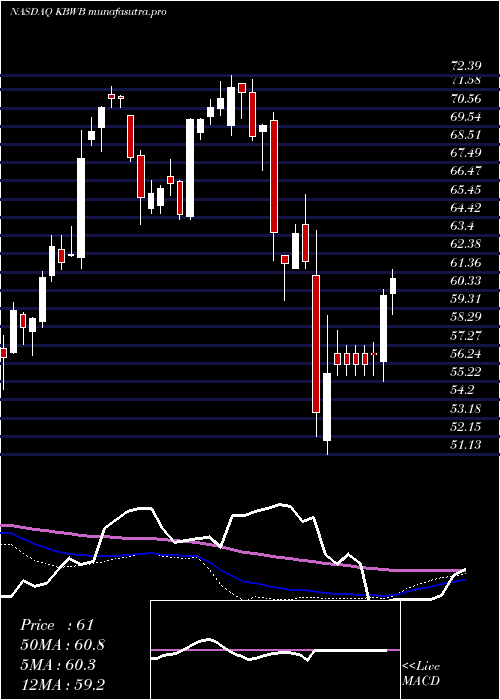Click the final white candle near 60.33
Image resolution: width=500 pixels, height=700 pixels.
coord(393,286)
